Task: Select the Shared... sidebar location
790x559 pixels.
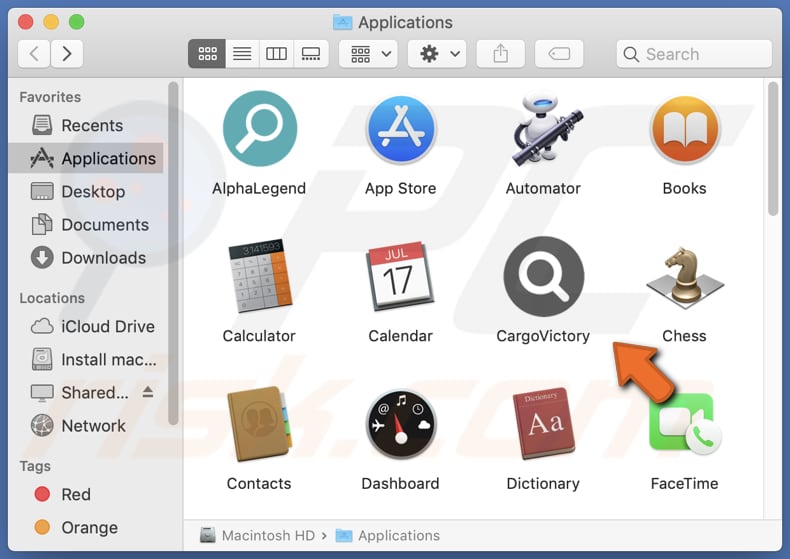Action: pos(86,393)
